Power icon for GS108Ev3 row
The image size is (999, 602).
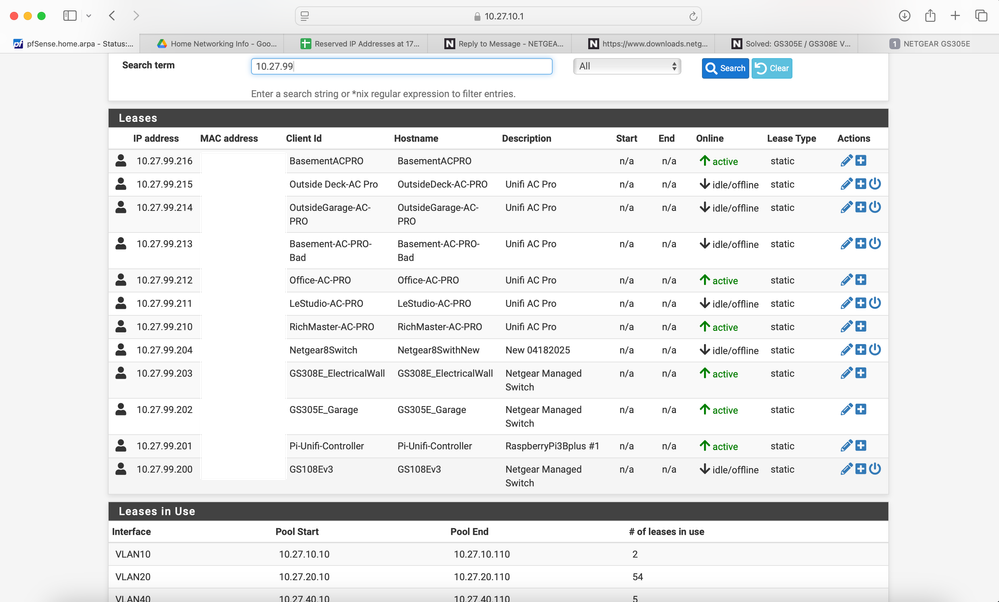[x=875, y=469]
